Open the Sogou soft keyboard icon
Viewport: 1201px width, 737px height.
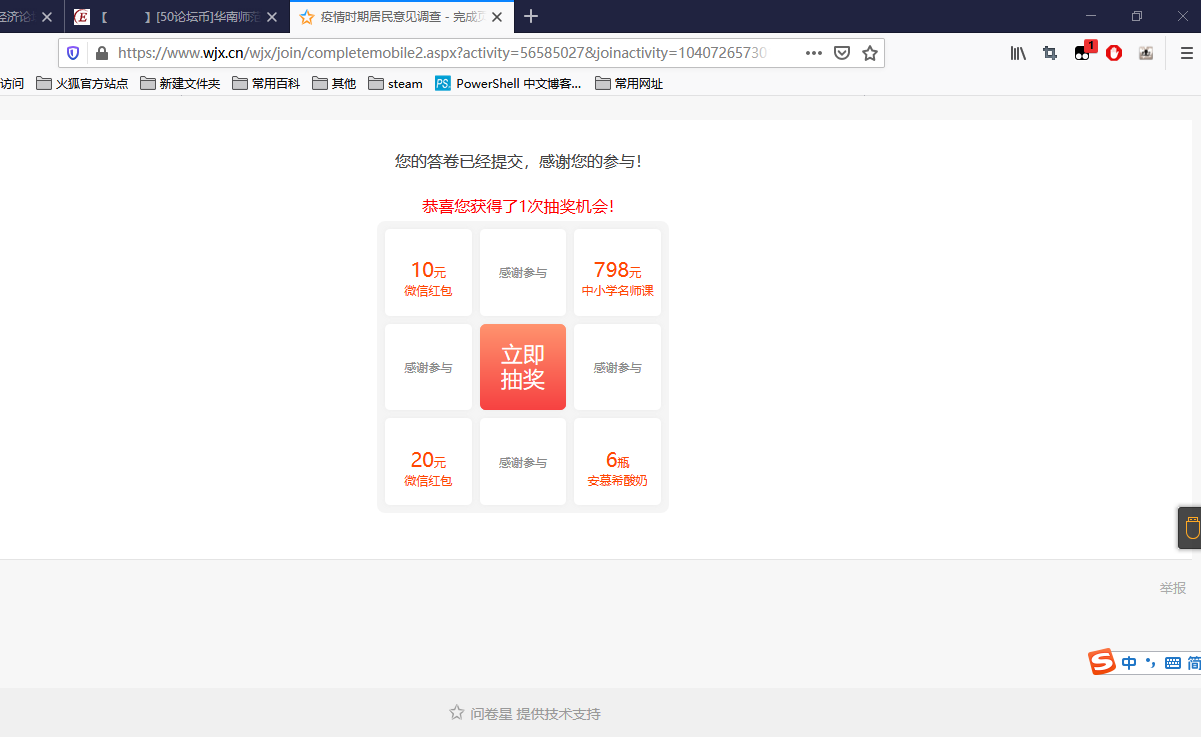tap(1173, 663)
